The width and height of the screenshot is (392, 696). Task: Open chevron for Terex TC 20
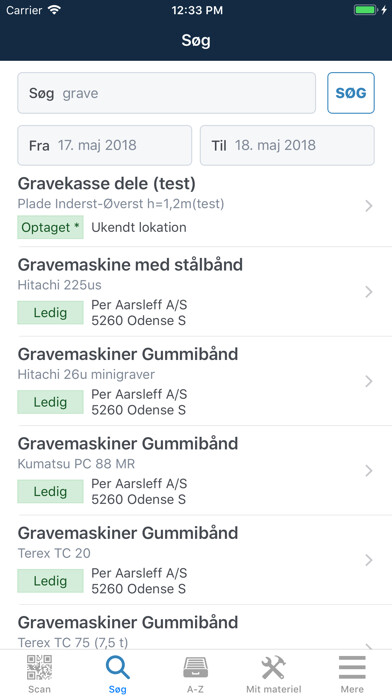[368, 560]
